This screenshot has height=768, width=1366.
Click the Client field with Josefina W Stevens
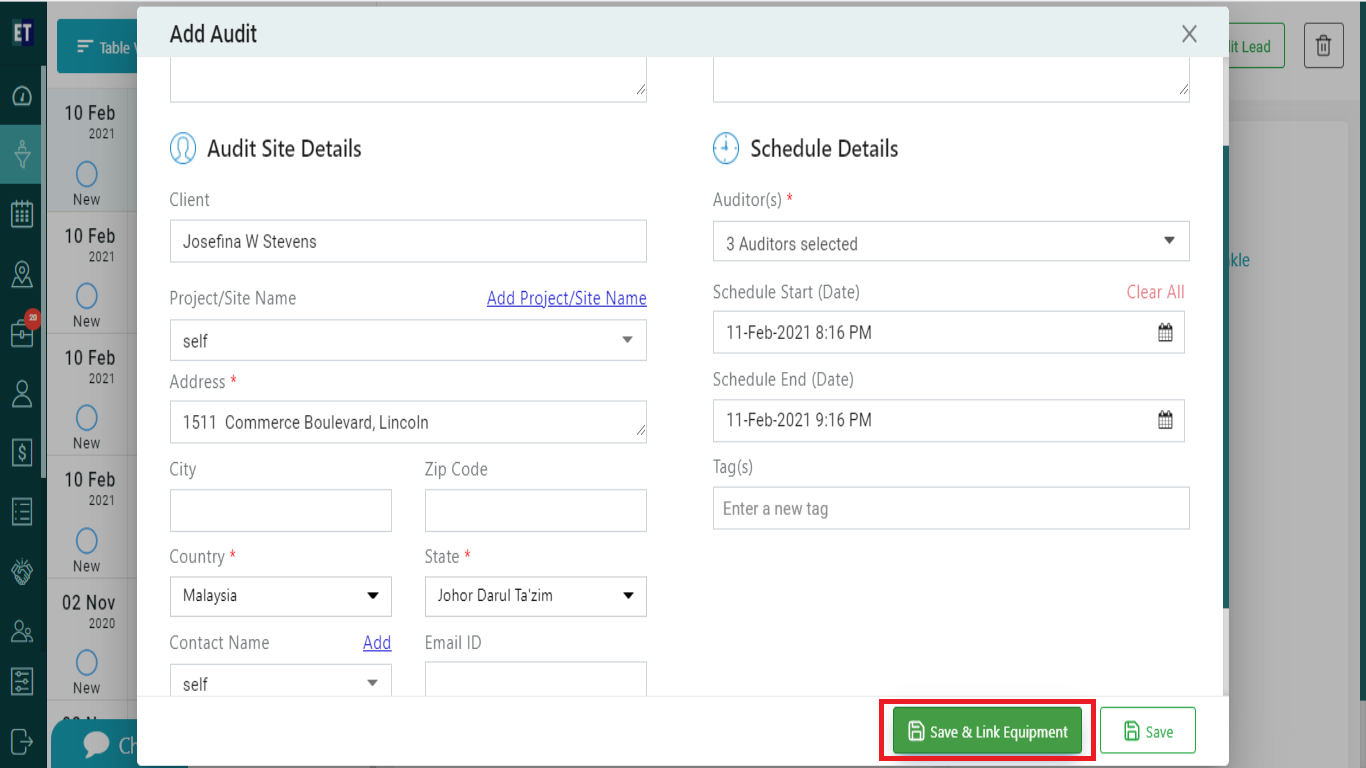tap(408, 241)
